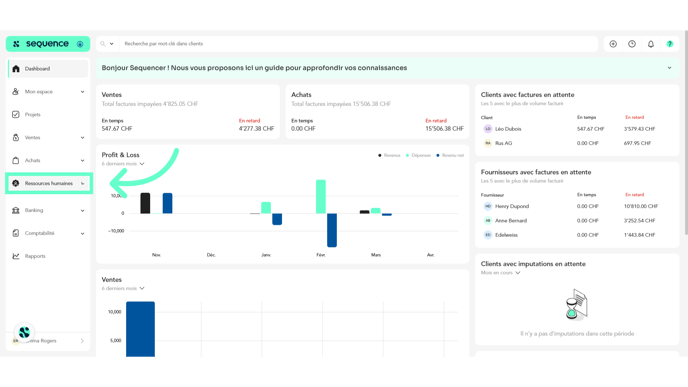The height and width of the screenshot is (387, 688).
Task: Expand the Achats sidebar chevron
Action: tap(82, 161)
